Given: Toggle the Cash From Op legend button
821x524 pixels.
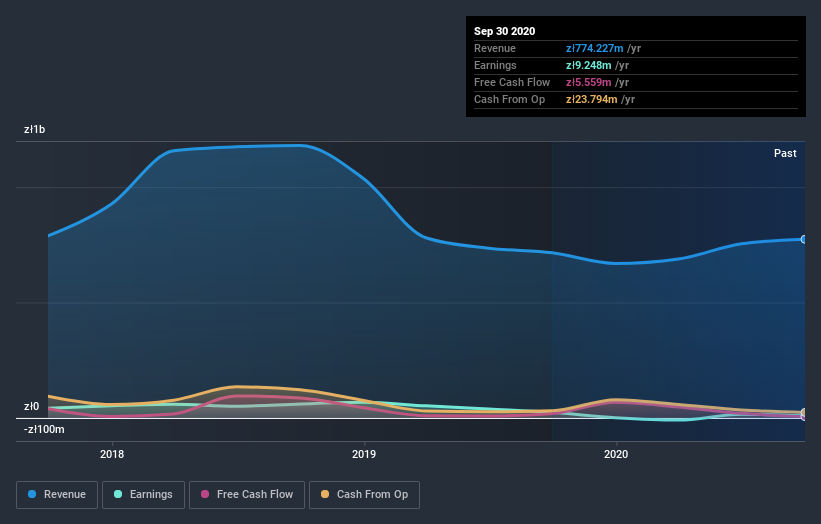Looking at the screenshot, I should [364, 495].
